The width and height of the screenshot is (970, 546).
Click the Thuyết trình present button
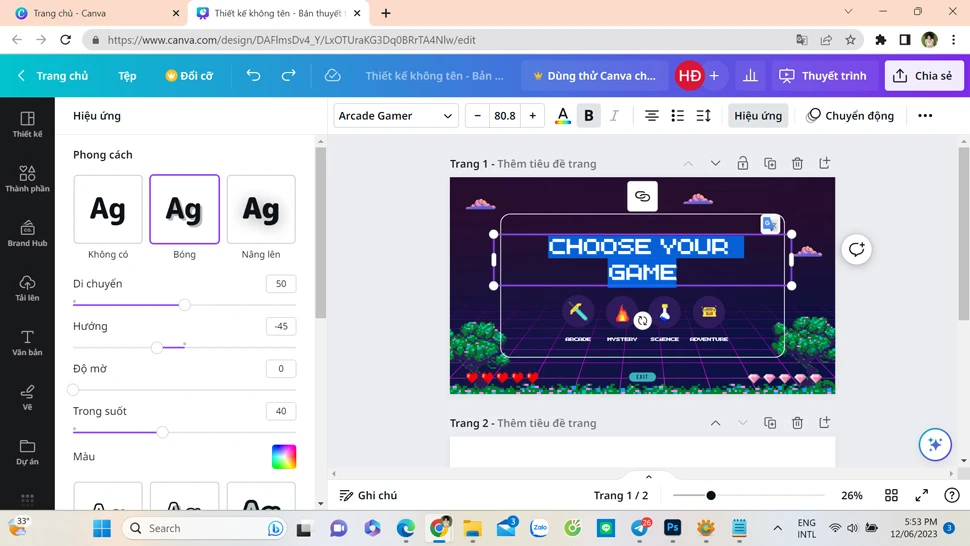click(x=823, y=76)
